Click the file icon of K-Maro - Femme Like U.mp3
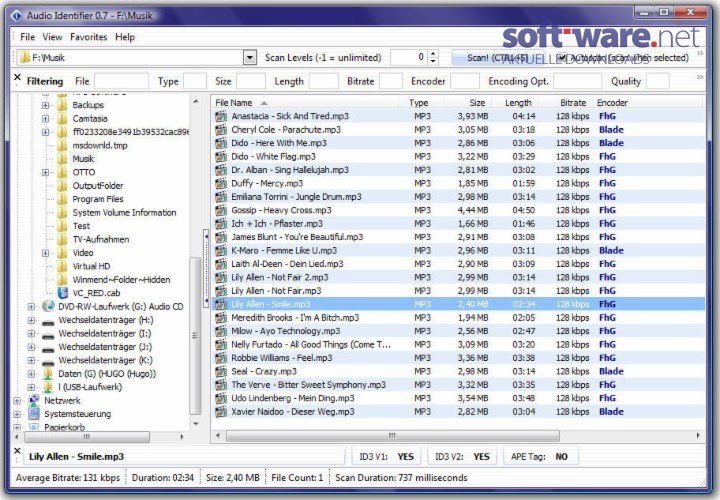The image size is (720, 500). coord(221,251)
